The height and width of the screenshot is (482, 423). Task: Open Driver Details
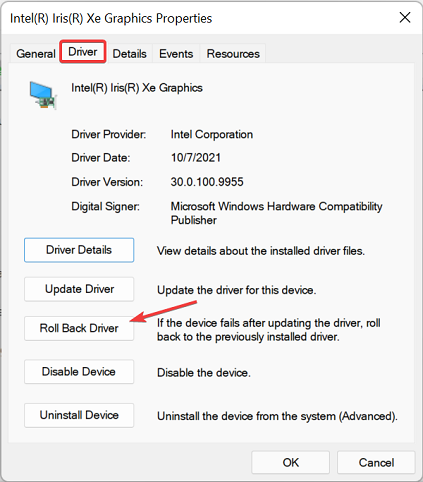(79, 250)
